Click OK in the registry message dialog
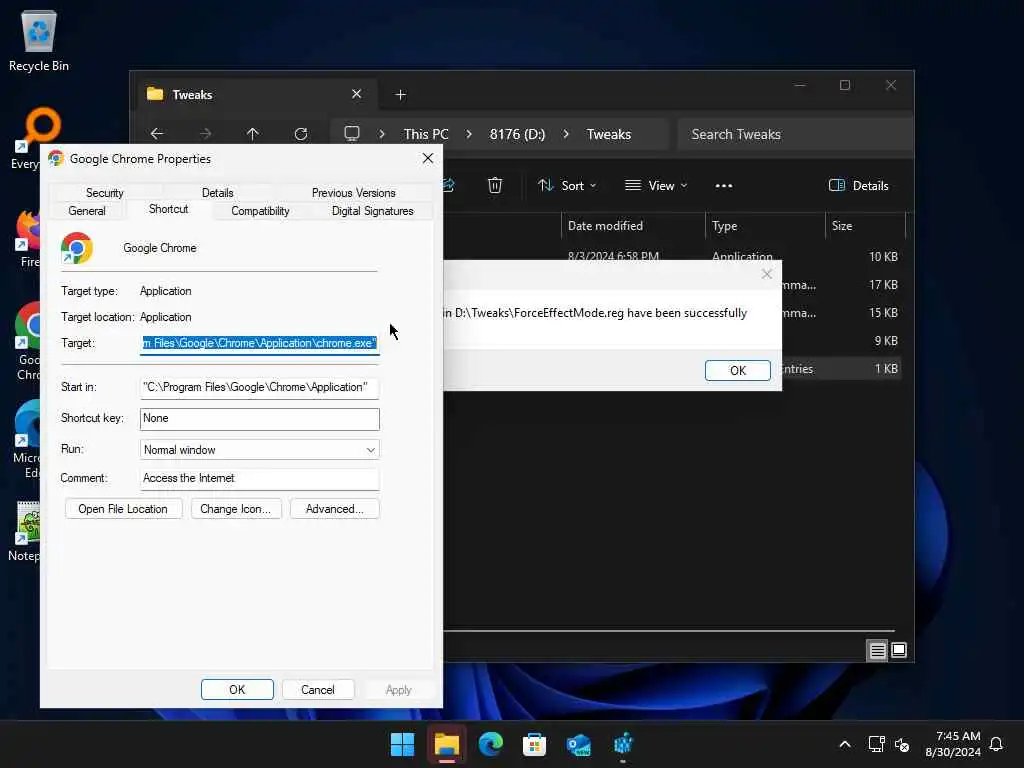The image size is (1024, 768). click(x=738, y=370)
